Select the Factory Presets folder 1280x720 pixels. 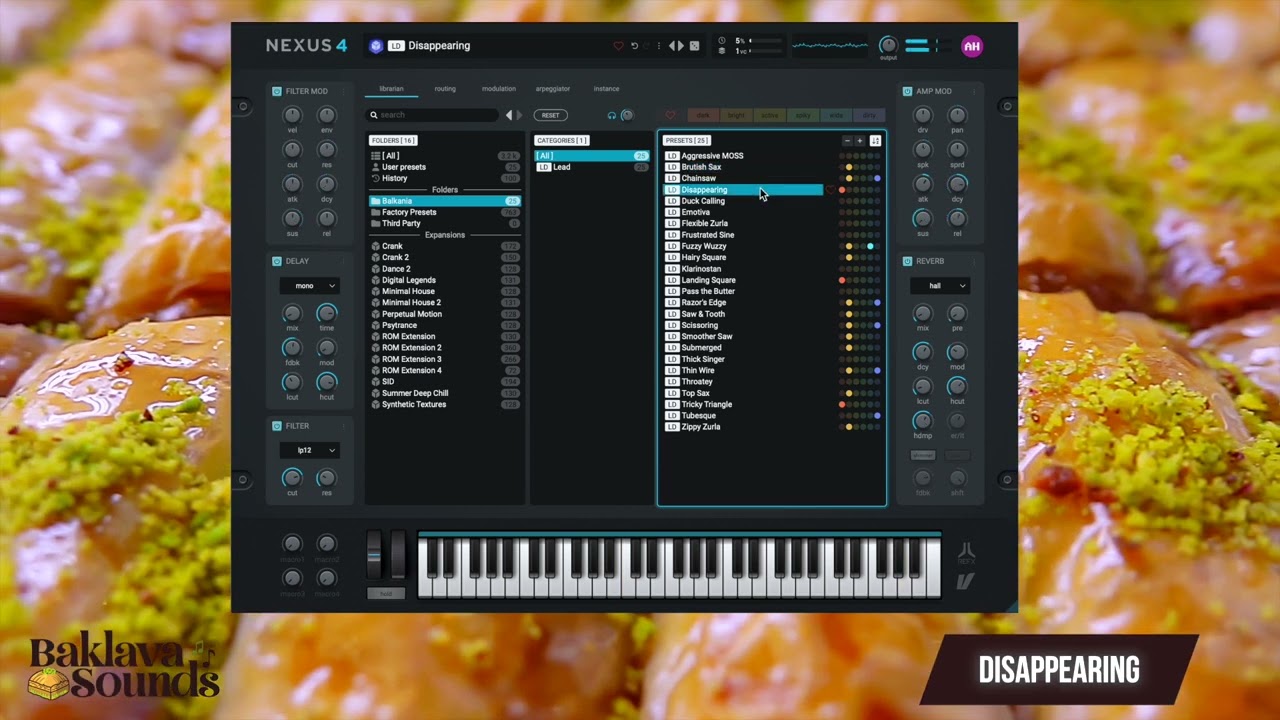445,212
